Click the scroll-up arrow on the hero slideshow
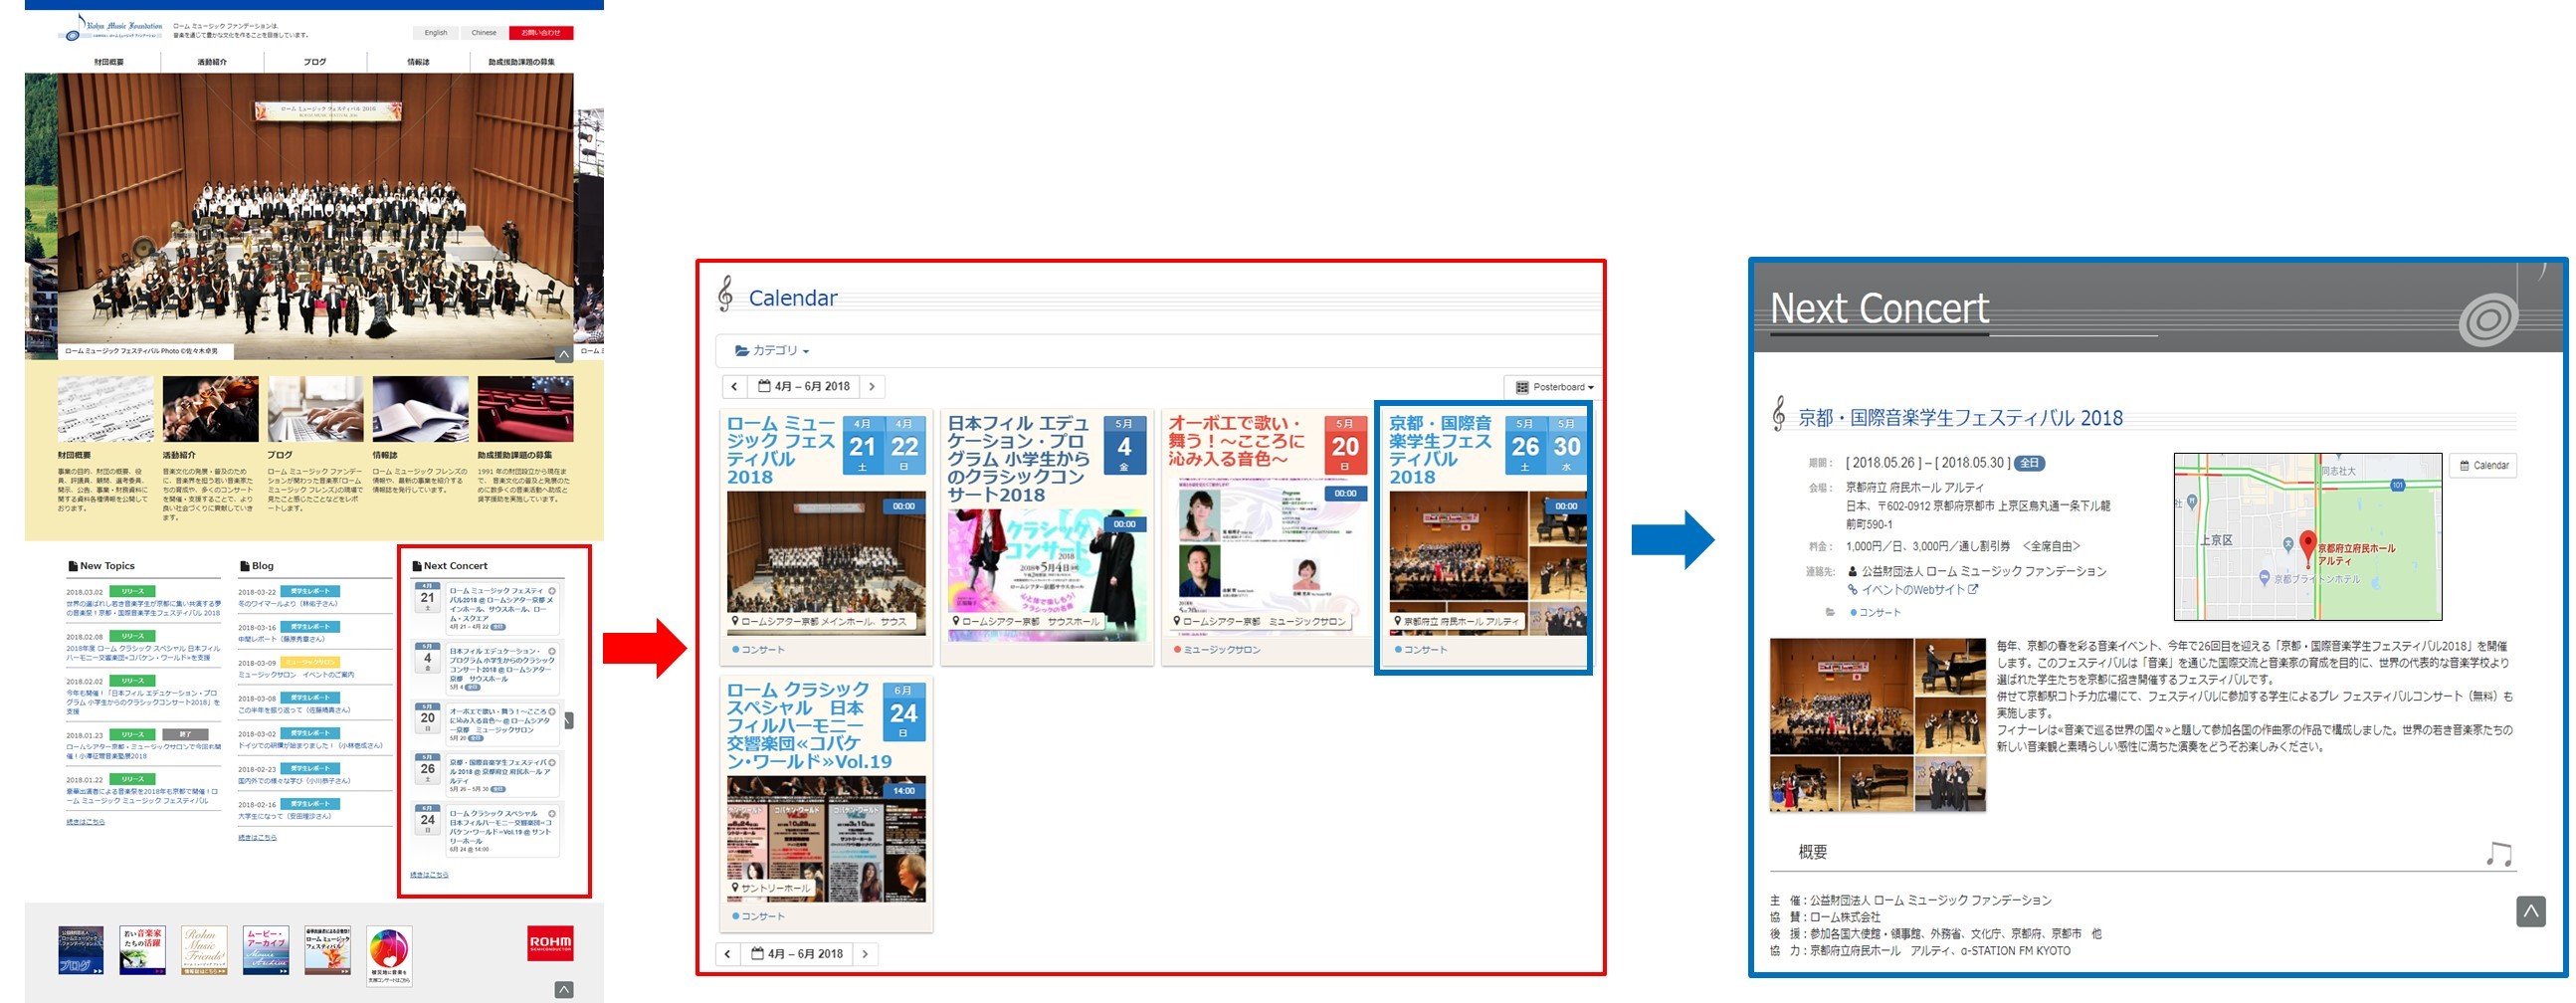This screenshot has height=1003, width=2576. (x=564, y=354)
